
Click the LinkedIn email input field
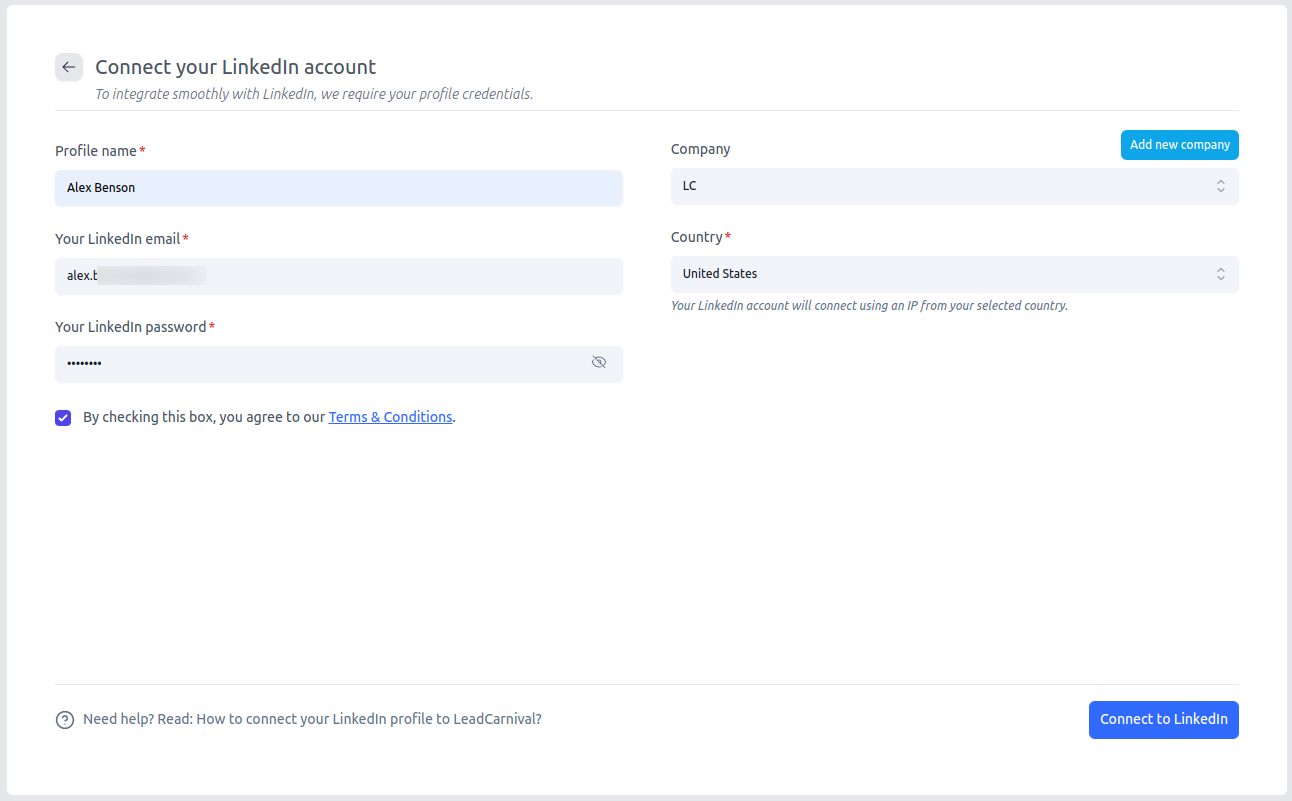338,275
